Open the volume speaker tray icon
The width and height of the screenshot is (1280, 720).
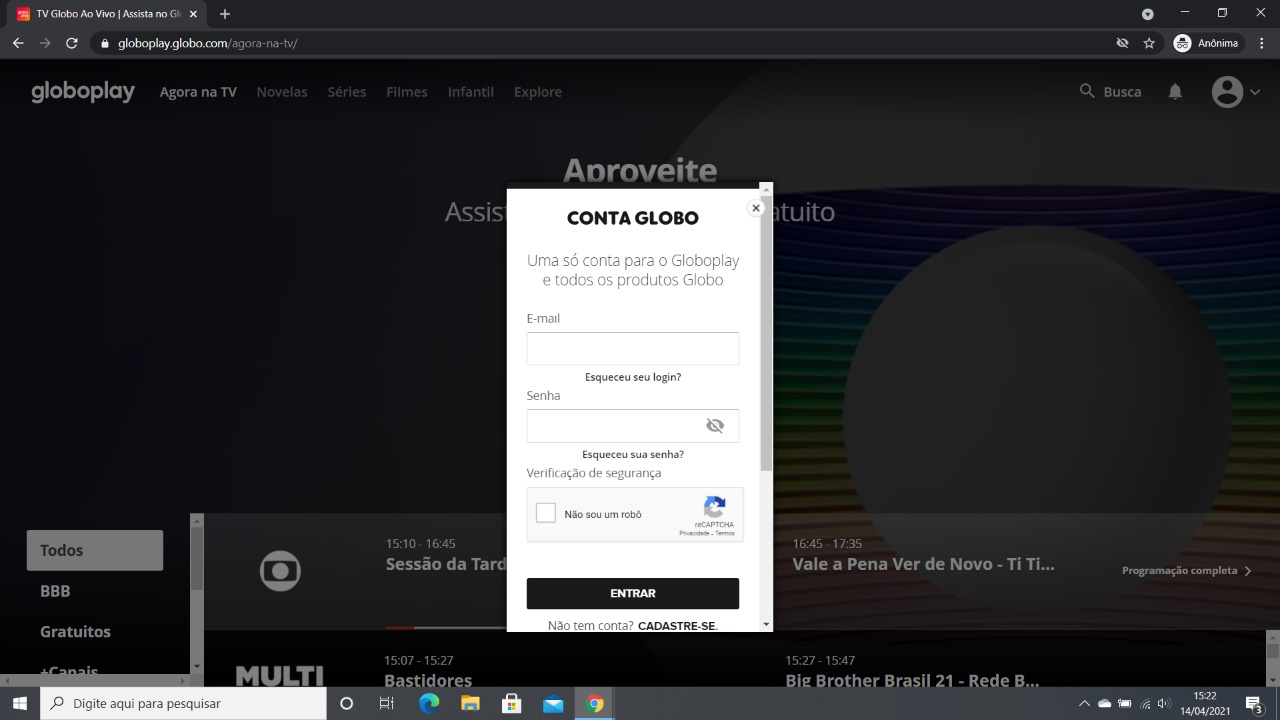coord(1163,704)
